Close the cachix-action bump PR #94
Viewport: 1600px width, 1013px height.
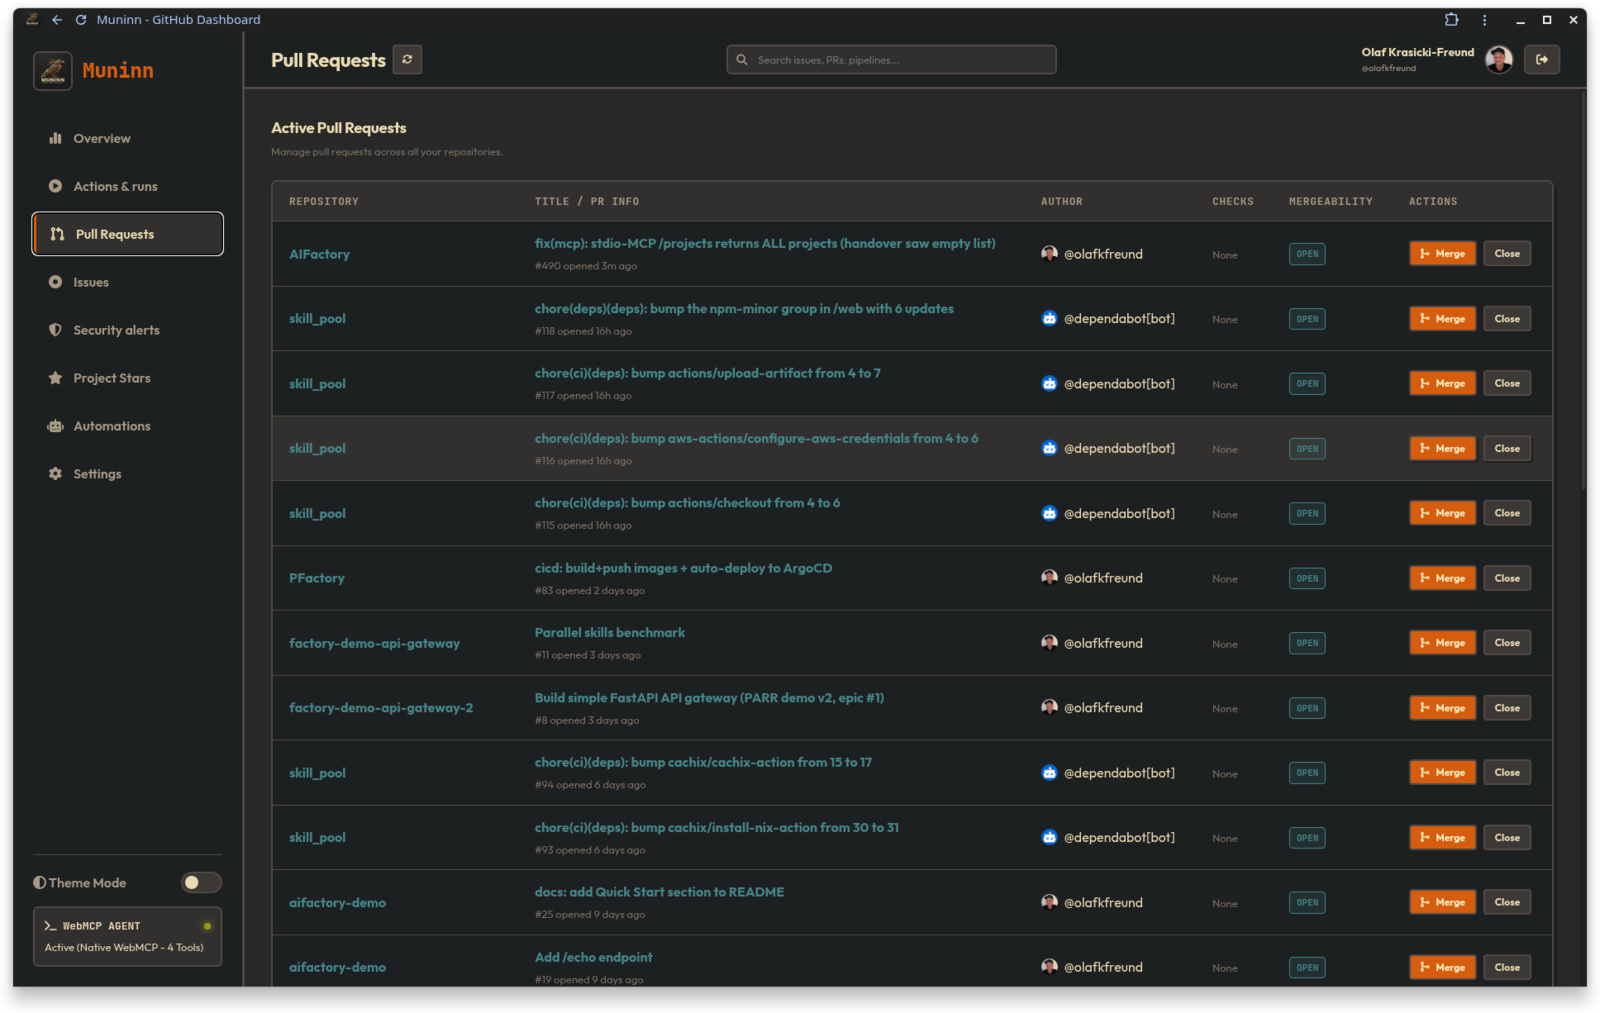click(x=1506, y=772)
